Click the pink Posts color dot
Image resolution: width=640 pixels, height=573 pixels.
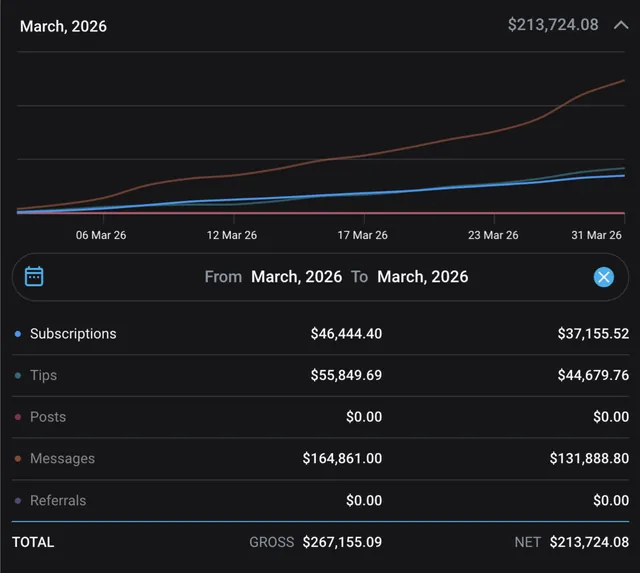pos(18,417)
